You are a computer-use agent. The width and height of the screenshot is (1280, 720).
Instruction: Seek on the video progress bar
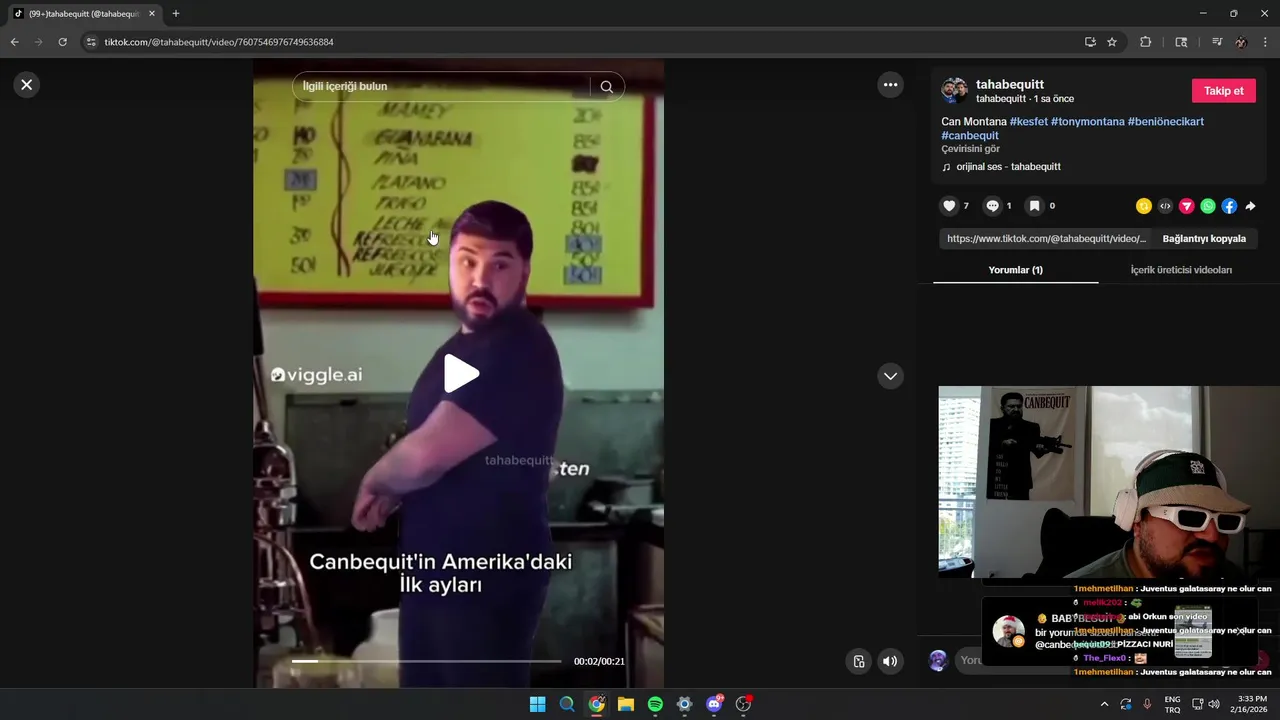(426, 661)
